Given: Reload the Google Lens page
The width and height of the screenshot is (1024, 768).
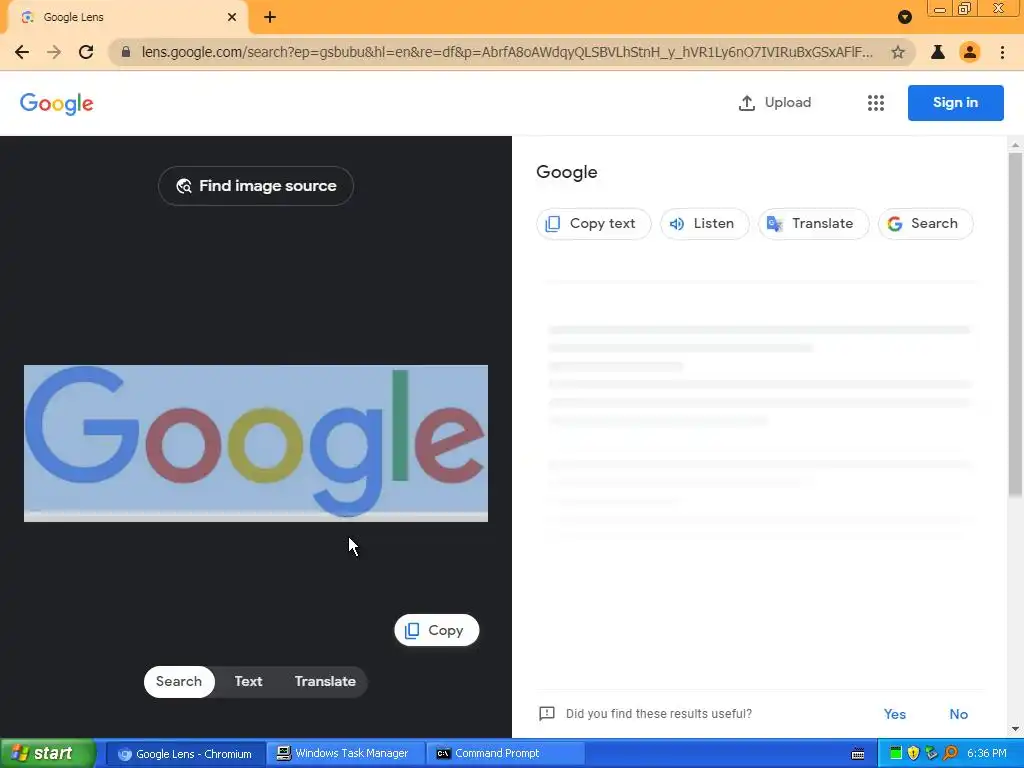Looking at the screenshot, I should 86,52.
